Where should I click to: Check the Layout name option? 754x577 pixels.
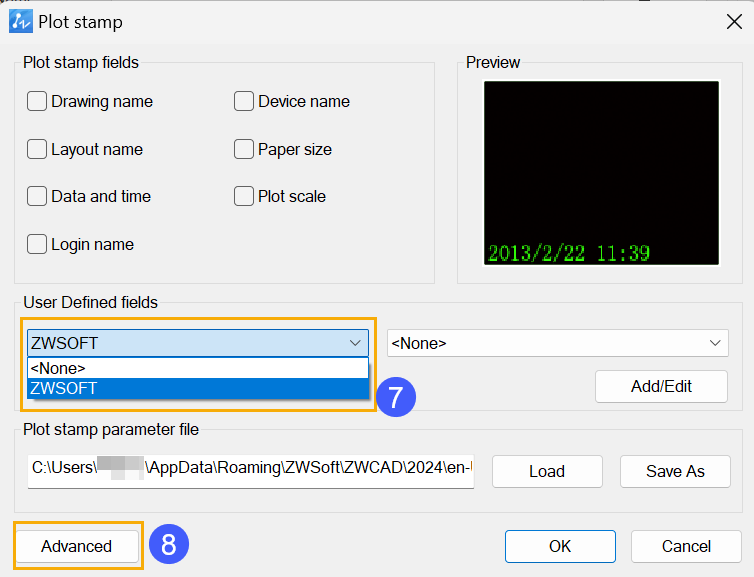pos(37,149)
